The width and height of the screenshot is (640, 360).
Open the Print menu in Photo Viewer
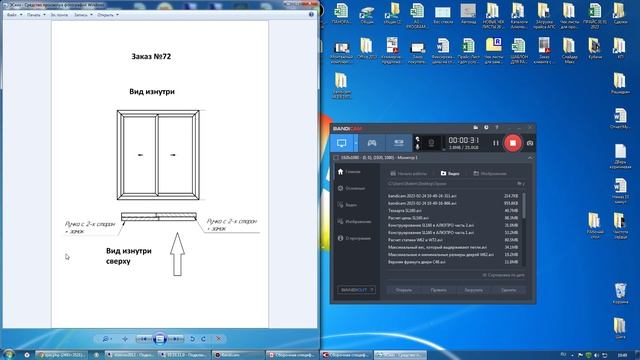pyautogui.click(x=36, y=15)
